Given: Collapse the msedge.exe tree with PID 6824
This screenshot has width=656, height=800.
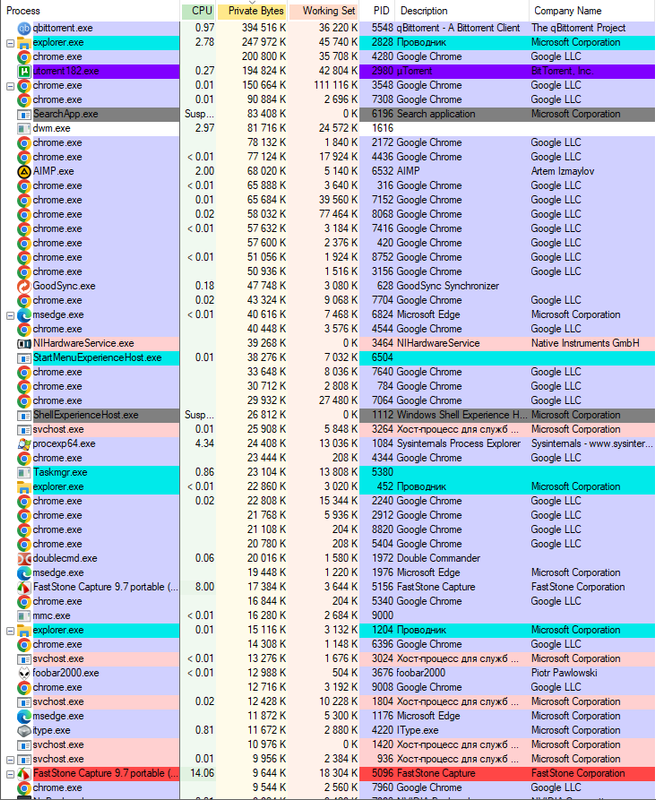Looking at the screenshot, I should [10, 315].
